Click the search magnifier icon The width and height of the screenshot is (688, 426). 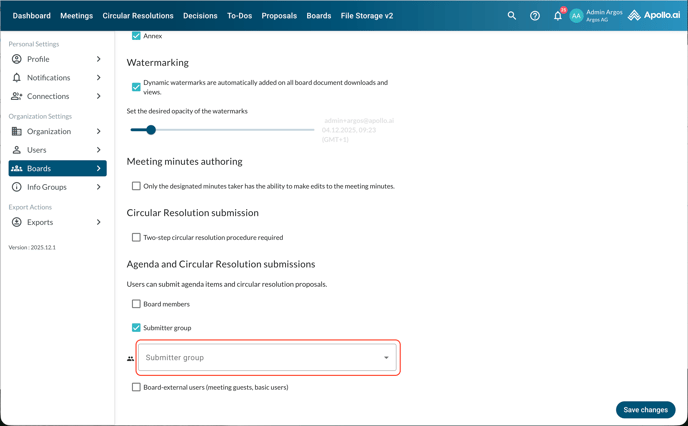[512, 16]
